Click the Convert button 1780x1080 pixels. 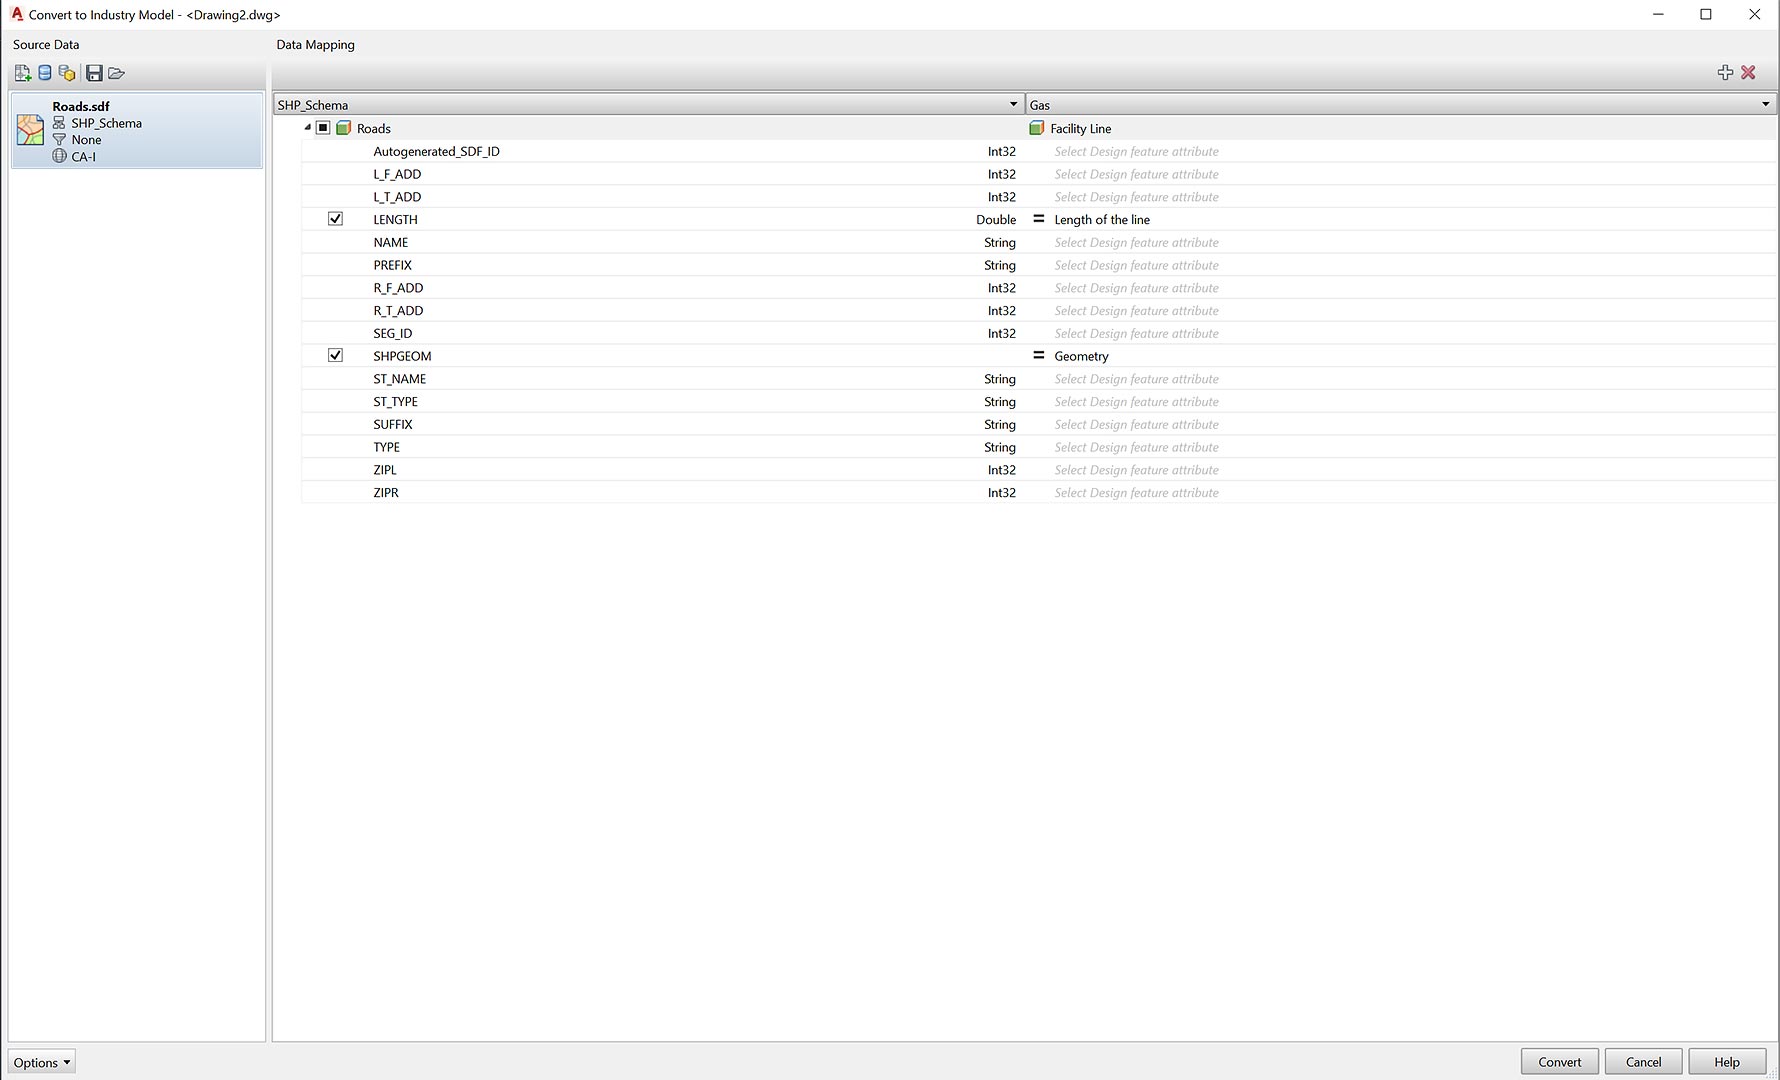pyautogui.click(x=1559, y=1062)
